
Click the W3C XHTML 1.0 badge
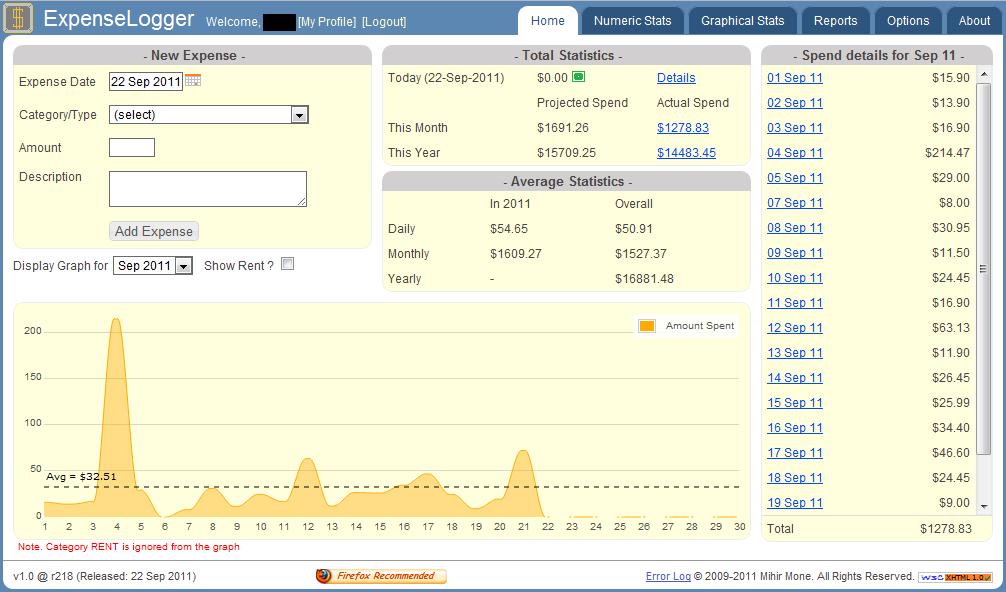955,577
